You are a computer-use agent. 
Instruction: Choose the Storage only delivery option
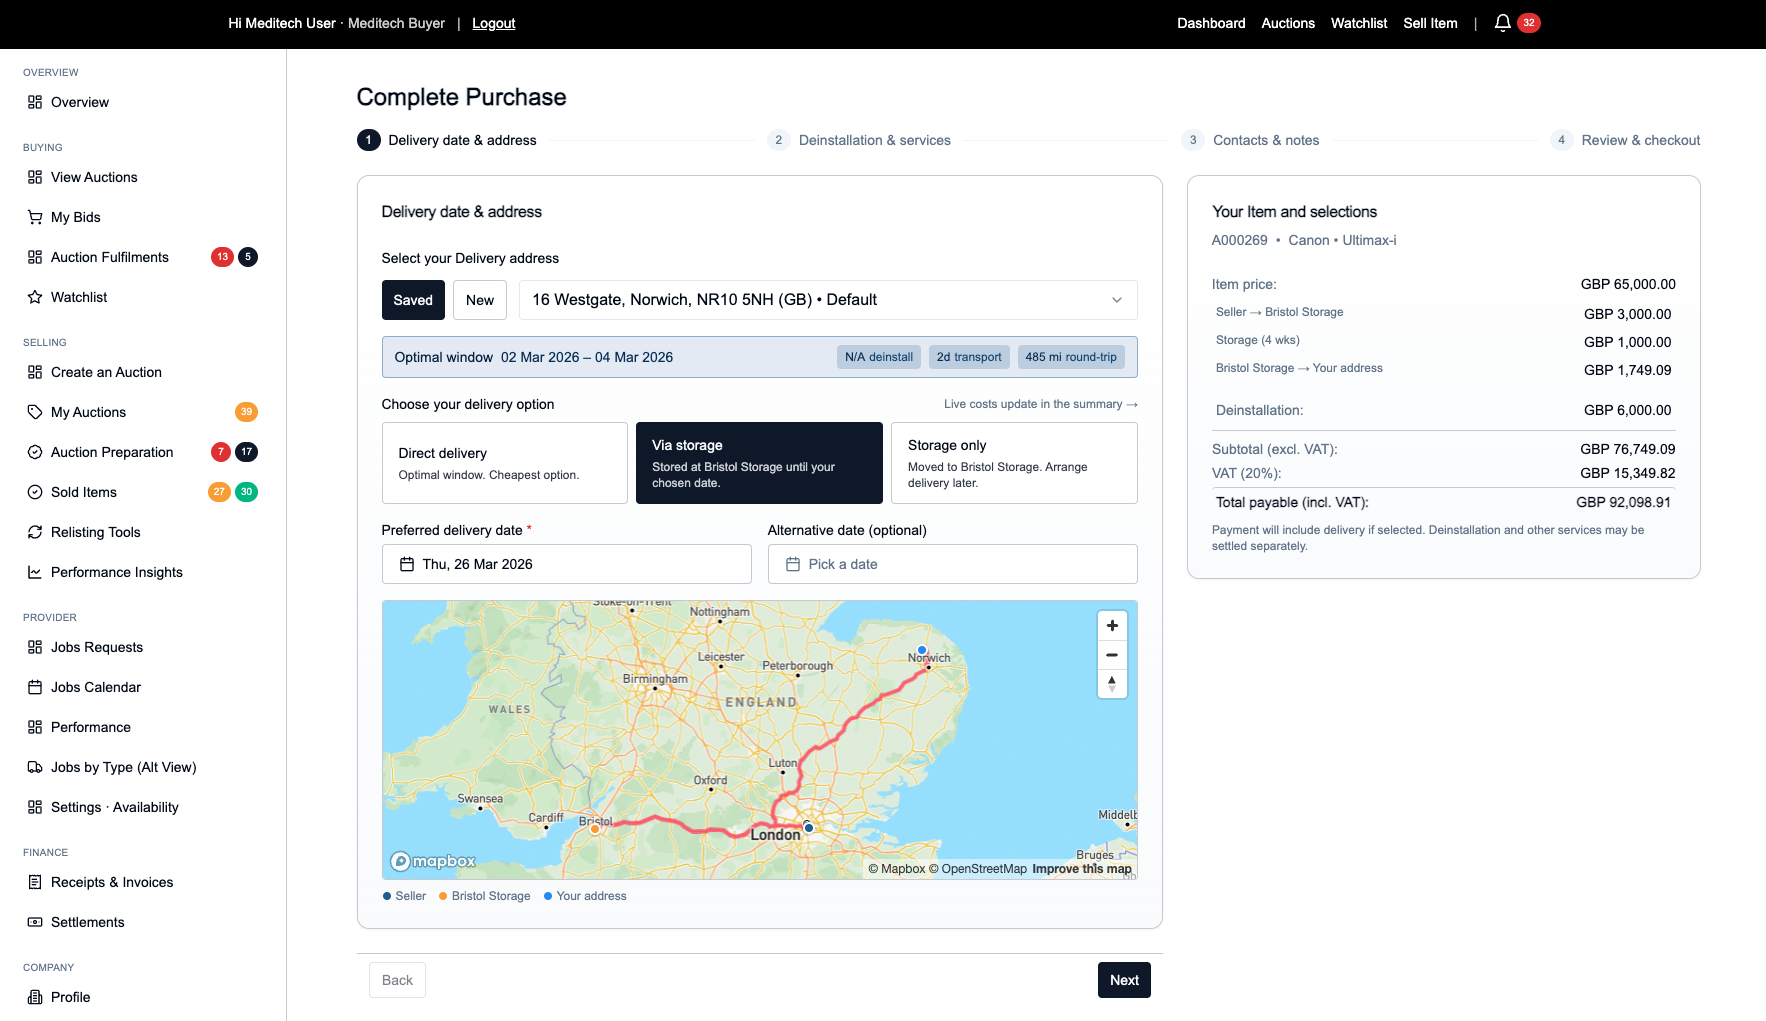tap(1013, 463)
